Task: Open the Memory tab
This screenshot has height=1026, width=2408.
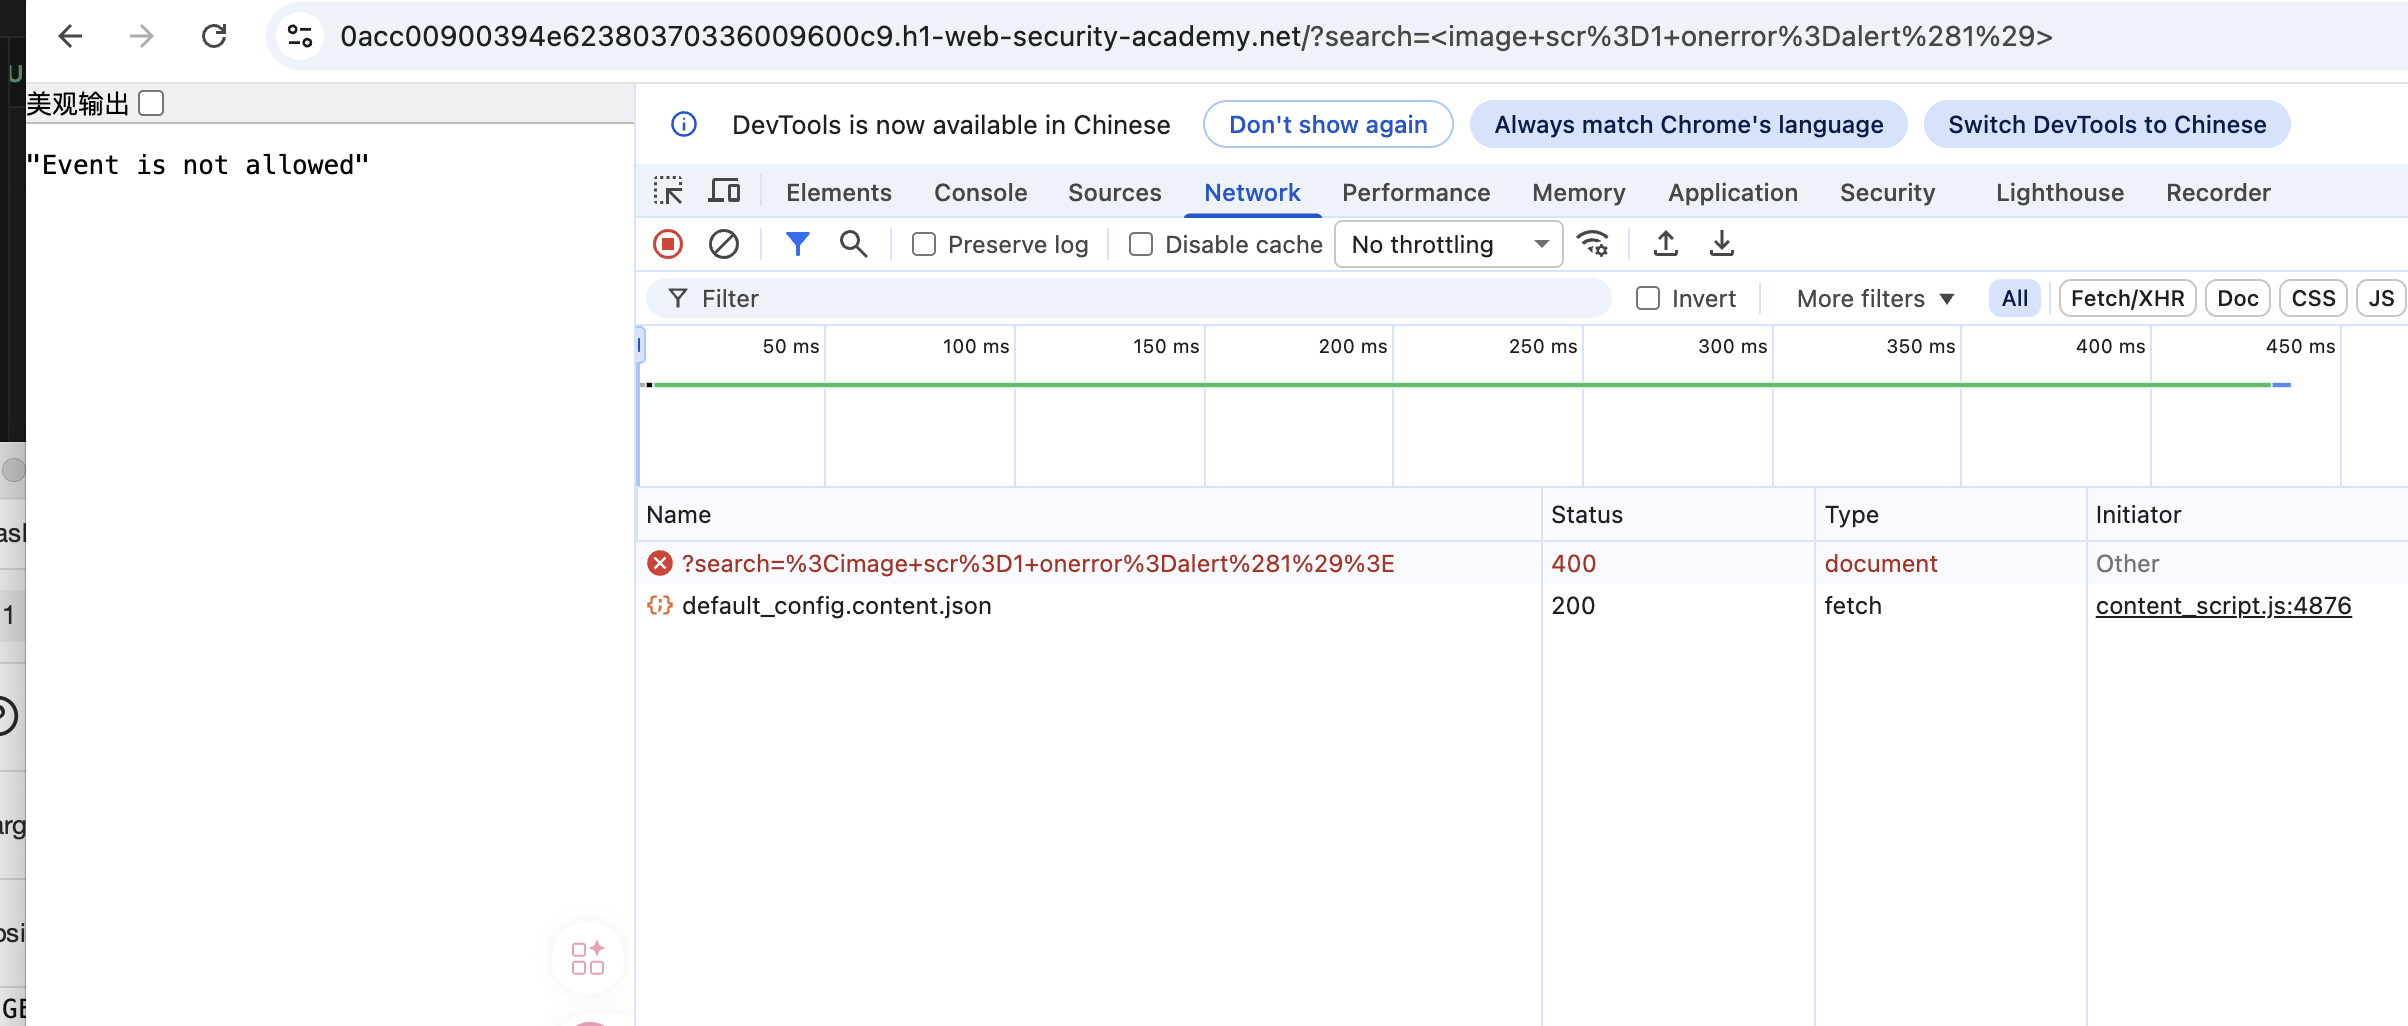Action: 1578,192
